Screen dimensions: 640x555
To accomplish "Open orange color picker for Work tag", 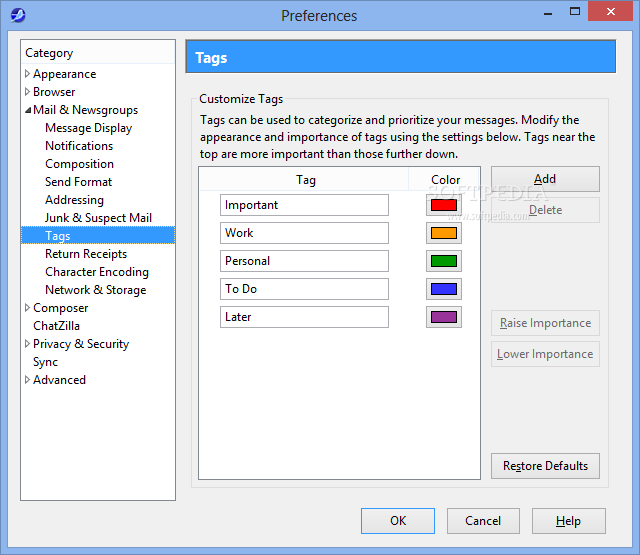I will (444, 233).
